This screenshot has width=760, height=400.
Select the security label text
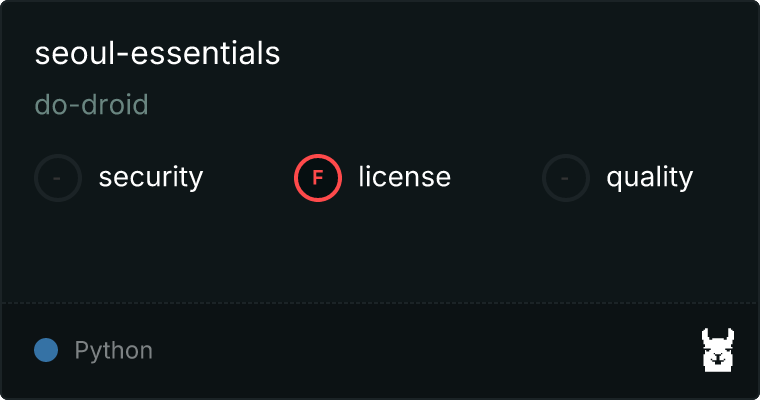click(150, 178)
